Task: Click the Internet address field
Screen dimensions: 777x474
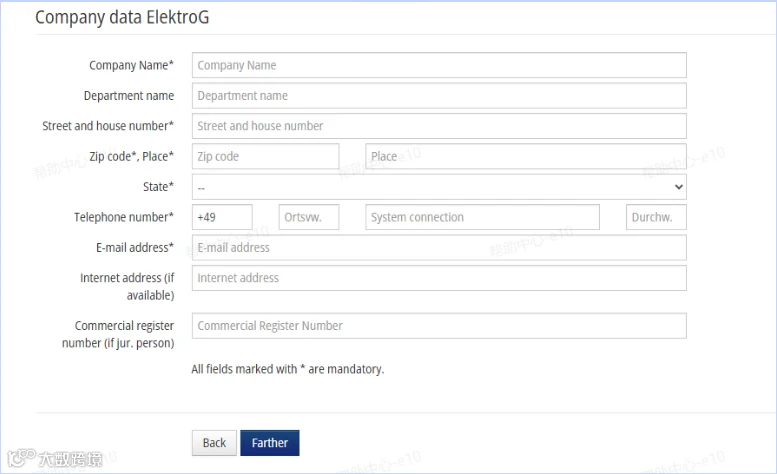Action: coord(439,278)
